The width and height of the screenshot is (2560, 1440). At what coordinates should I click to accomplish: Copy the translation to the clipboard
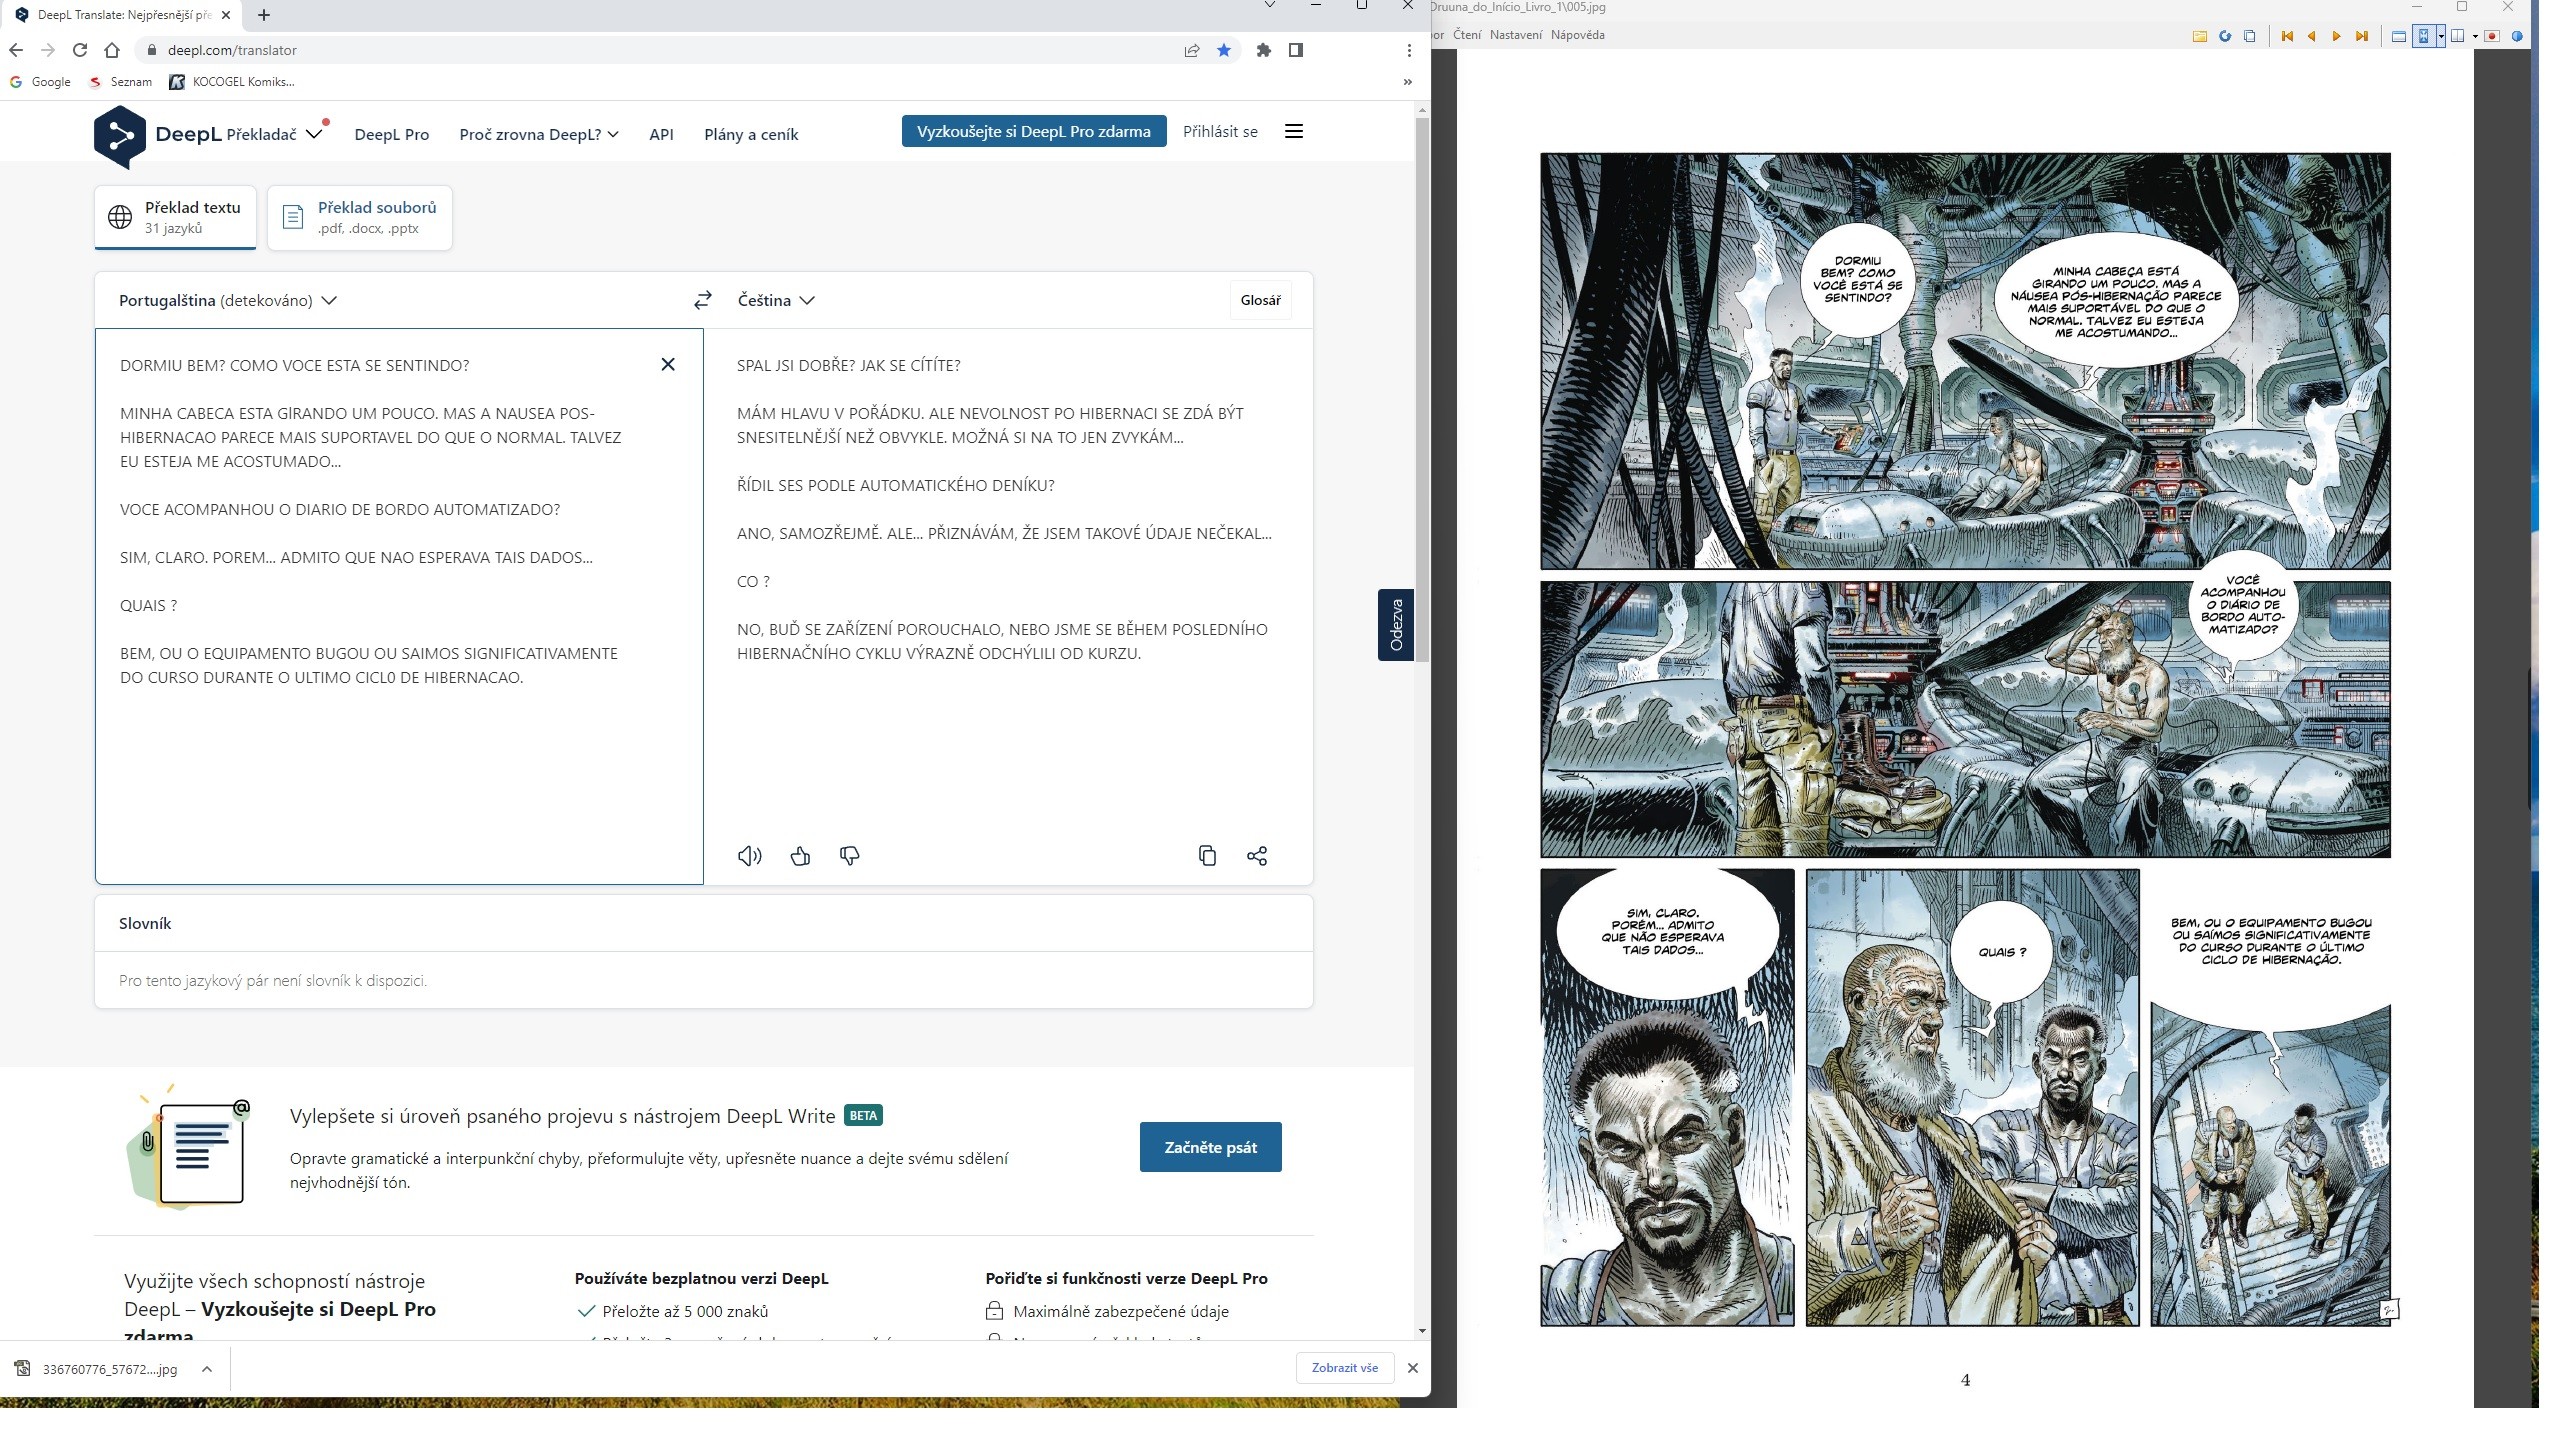pos(1207,856)
